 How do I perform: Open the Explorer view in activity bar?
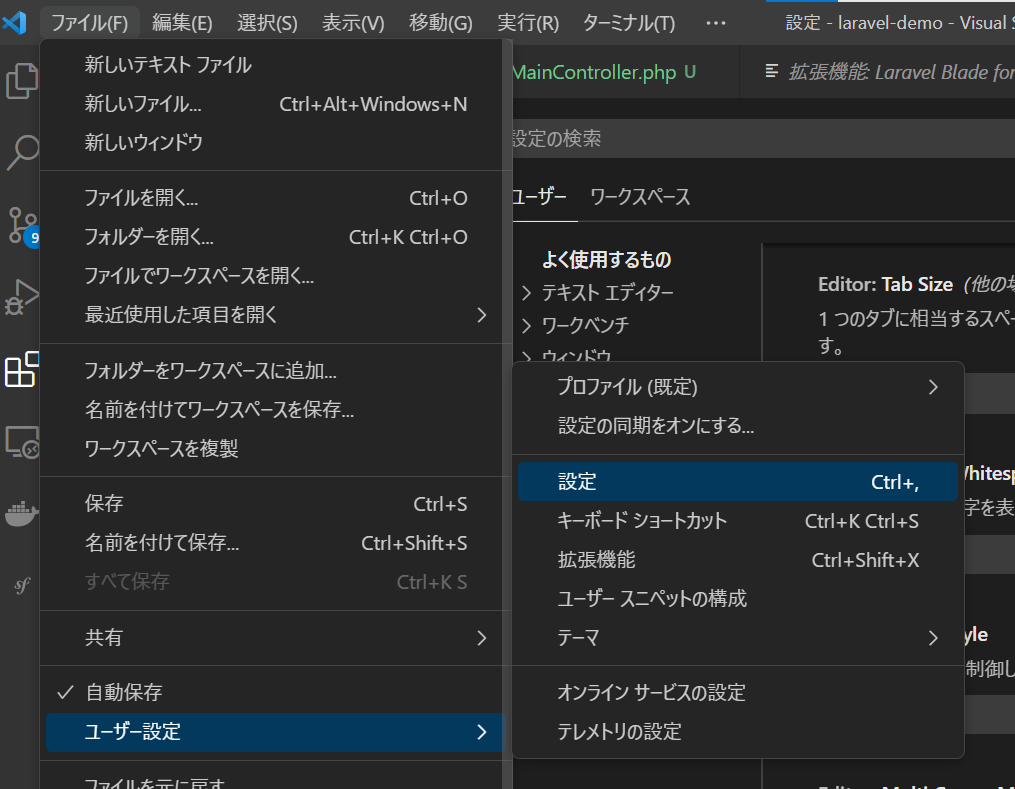21,81
